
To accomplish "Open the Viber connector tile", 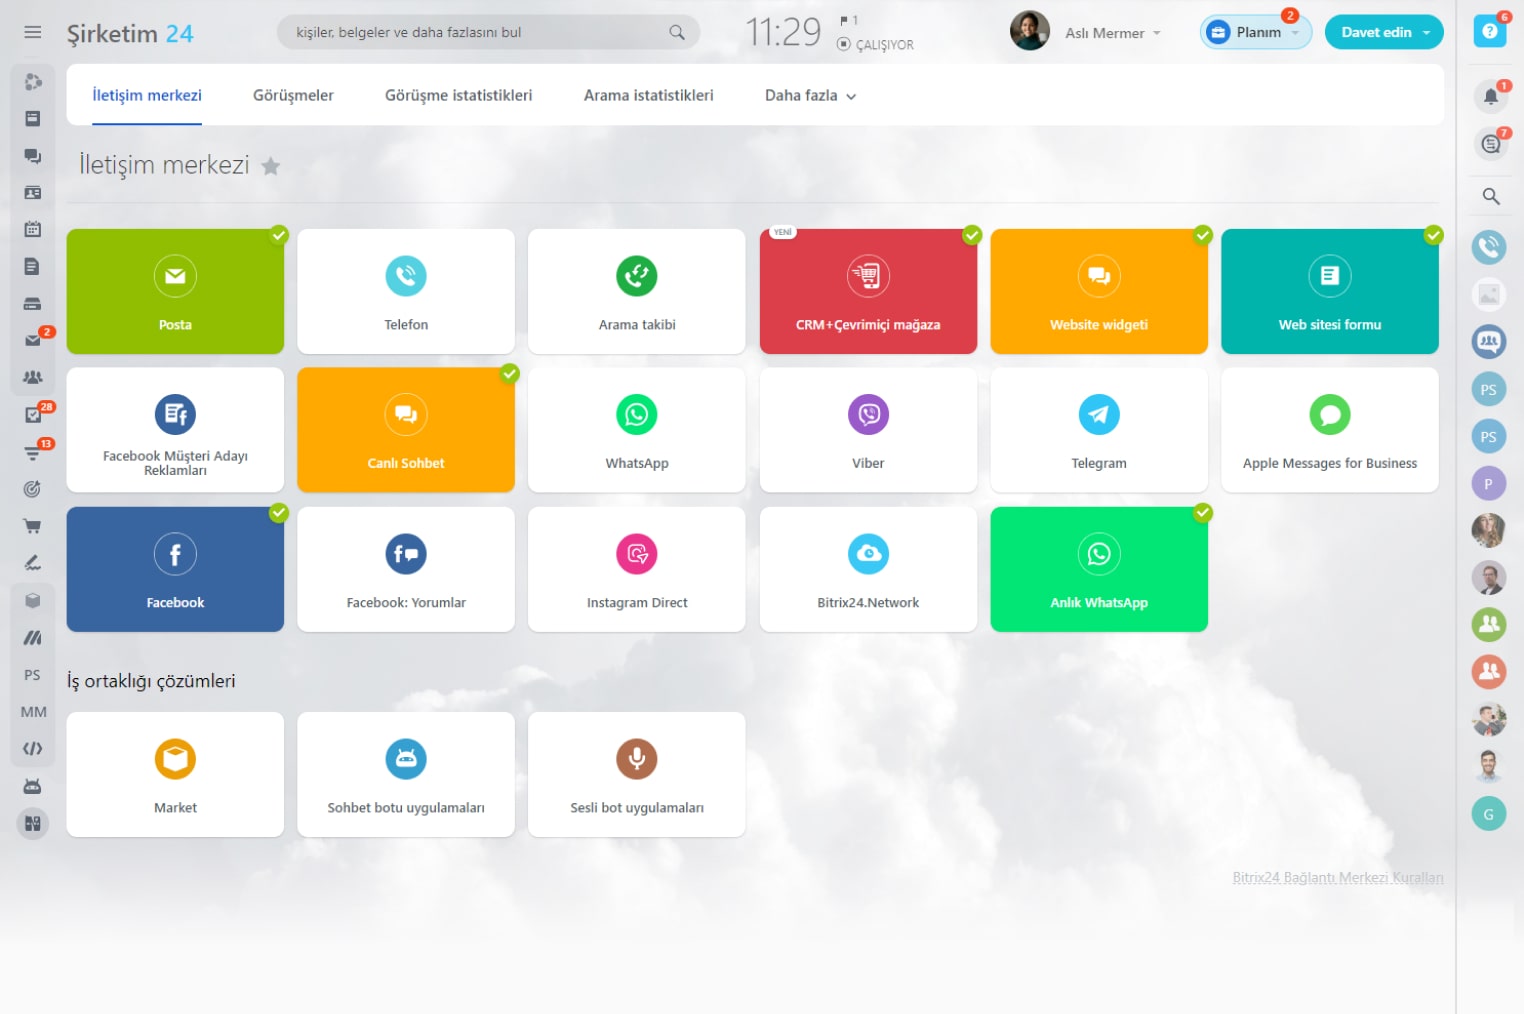I will (x=868, y=430).
